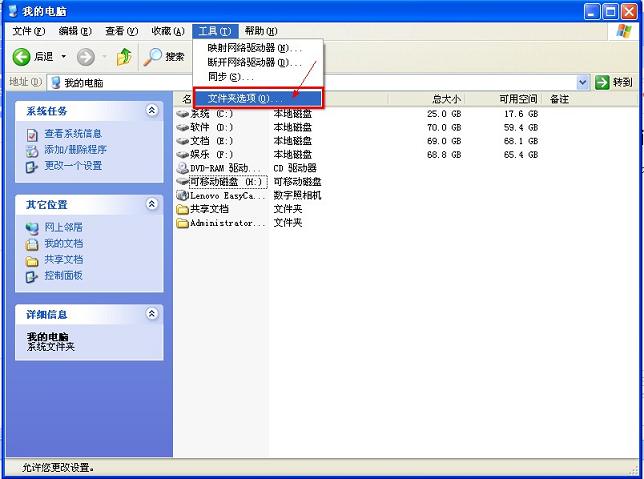Screen dimensions: 644x479
Task: Click the green Go arrow button
Action: [602, 82]
